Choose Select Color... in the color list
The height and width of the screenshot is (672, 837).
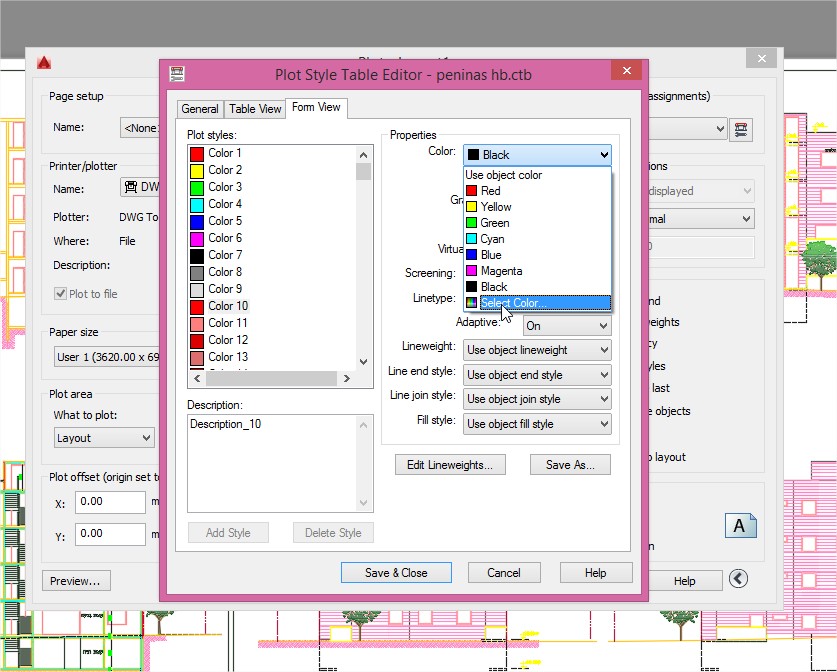point(537,303)
